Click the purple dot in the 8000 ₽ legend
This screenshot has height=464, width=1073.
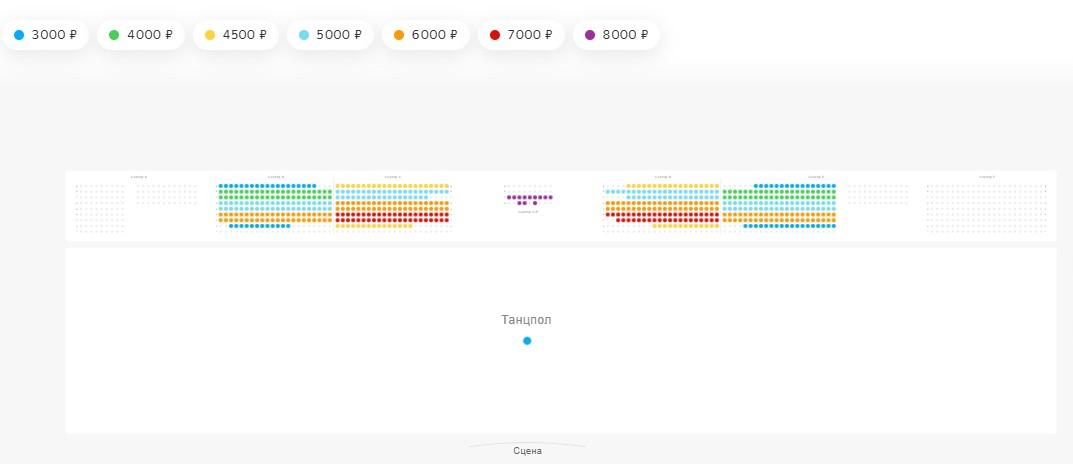[590, 35]
